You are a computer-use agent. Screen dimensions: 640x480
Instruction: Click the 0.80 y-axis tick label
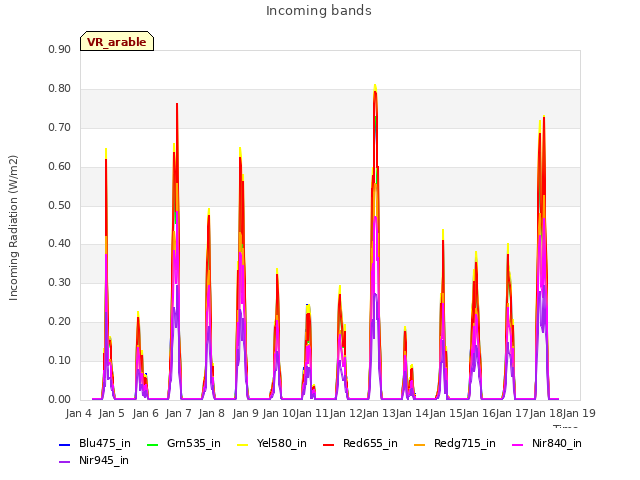60,89
